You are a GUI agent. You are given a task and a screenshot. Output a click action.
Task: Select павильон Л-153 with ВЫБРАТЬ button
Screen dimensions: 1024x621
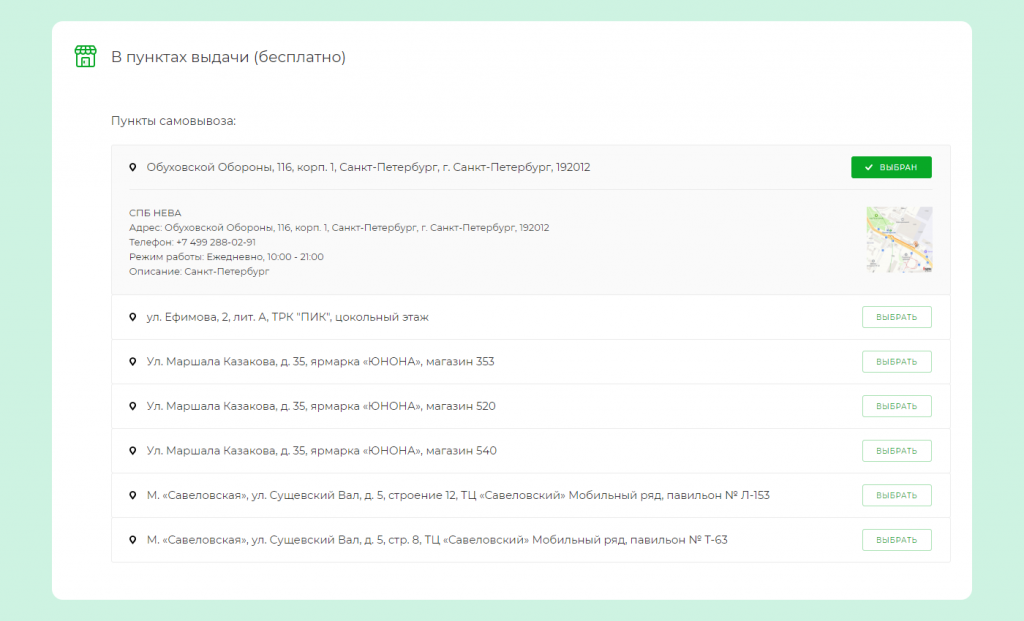[x=897, y=495]
